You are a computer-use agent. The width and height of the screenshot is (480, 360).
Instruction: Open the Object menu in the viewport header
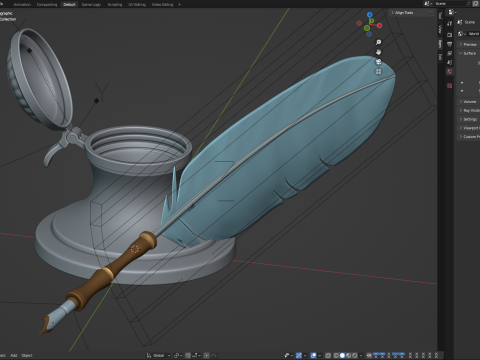(x=27, y=355)
